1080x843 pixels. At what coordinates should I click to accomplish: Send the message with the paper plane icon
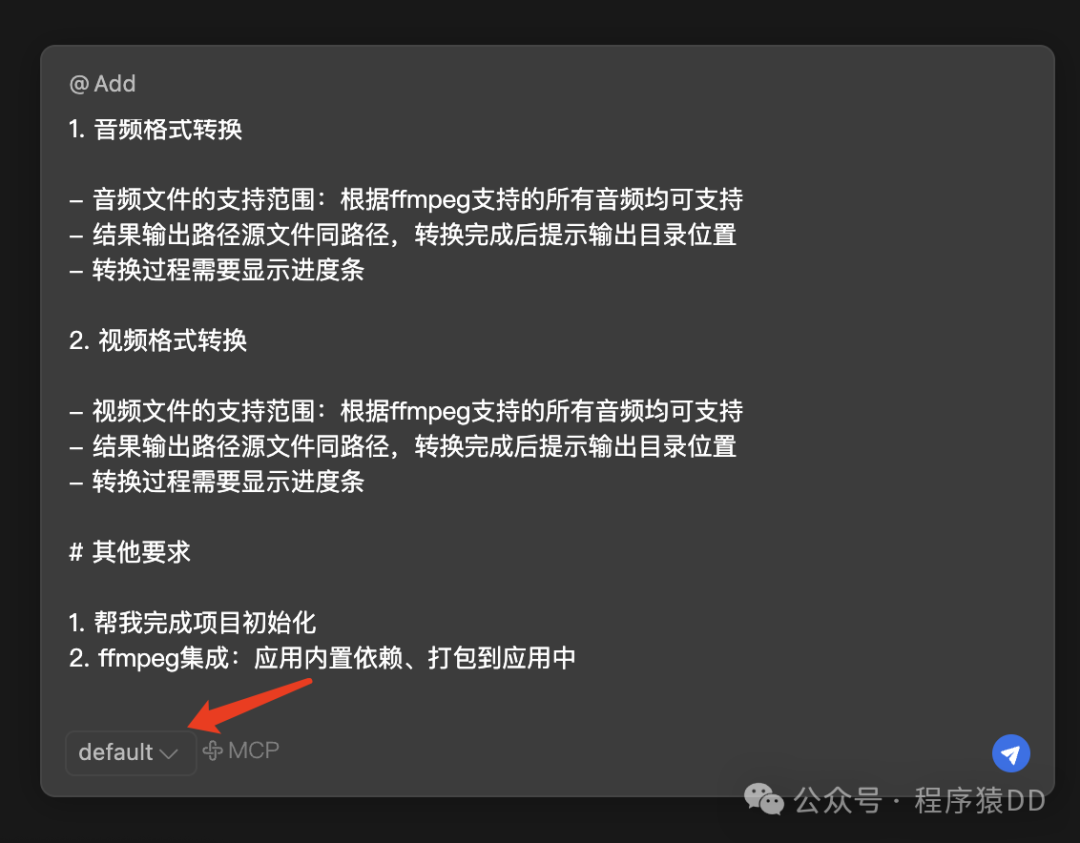1010,753
